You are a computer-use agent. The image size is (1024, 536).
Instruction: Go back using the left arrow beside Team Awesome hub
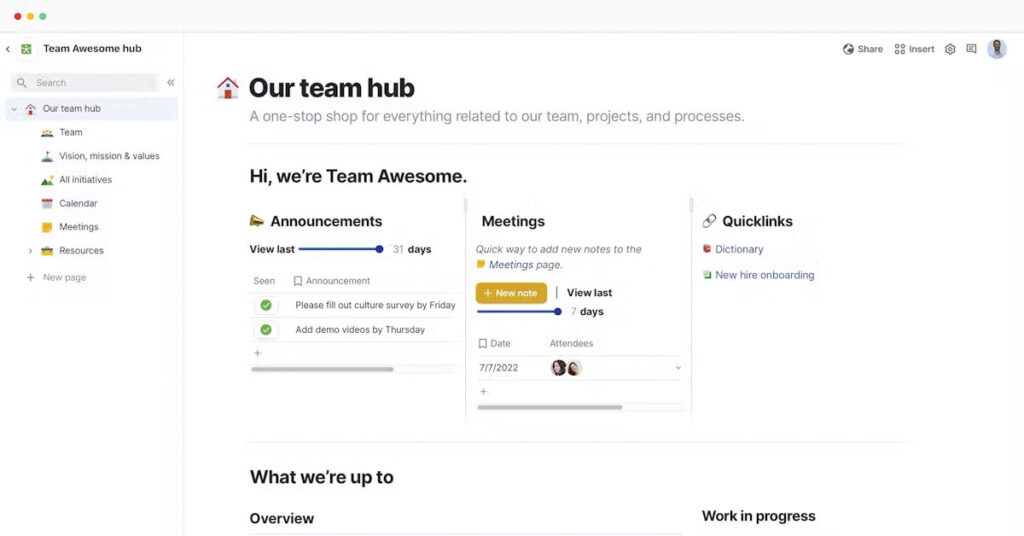8,49
